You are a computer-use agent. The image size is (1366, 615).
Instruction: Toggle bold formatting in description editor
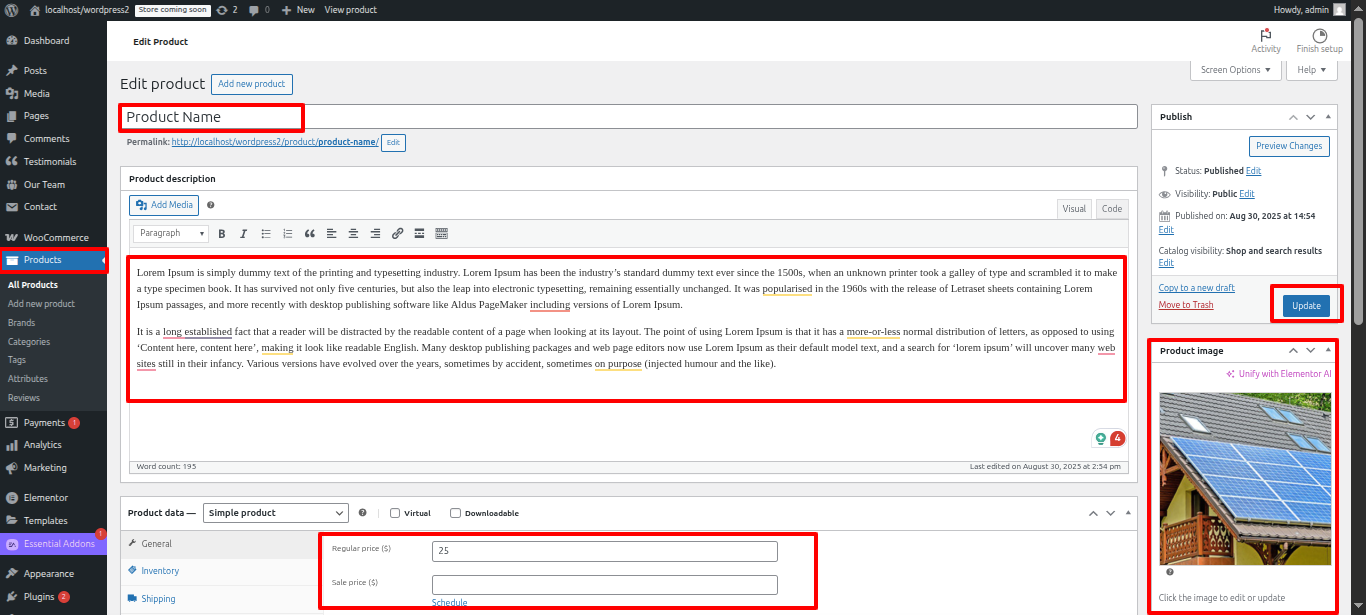tap(222, 233)
